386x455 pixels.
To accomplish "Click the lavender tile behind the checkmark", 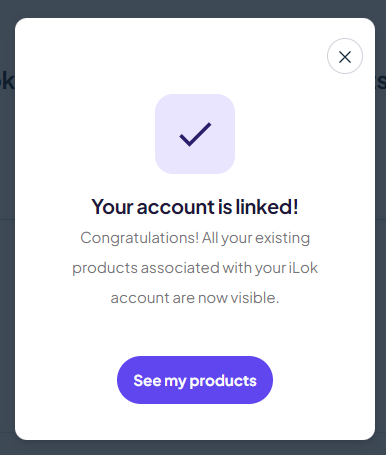I will [195, 134].
